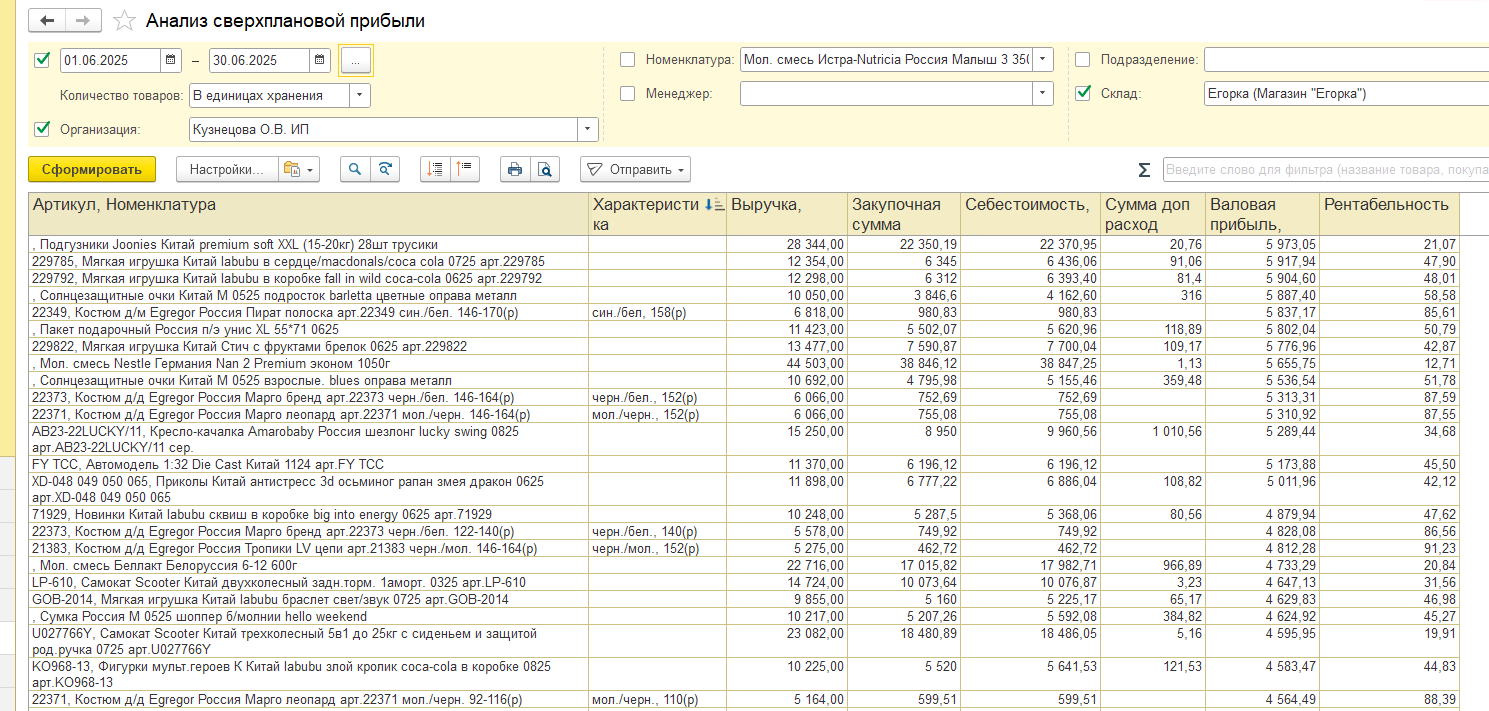Add report to favorites with star icon
Viewport: 1489px width, 711px height.
coord(124,21)
